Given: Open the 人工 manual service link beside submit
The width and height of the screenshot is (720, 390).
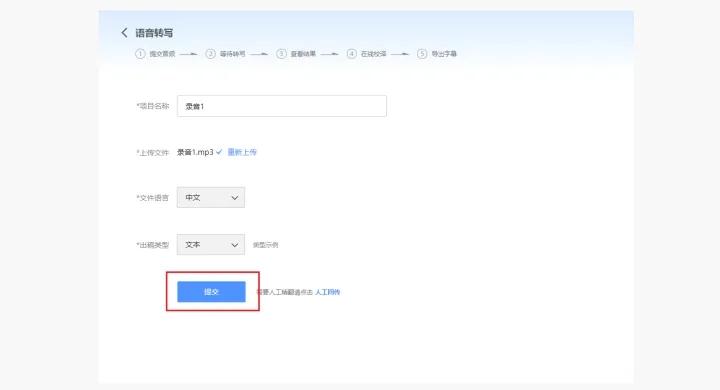Looking at the screenshot, I should pyautogui.click(x=327, y=292).
